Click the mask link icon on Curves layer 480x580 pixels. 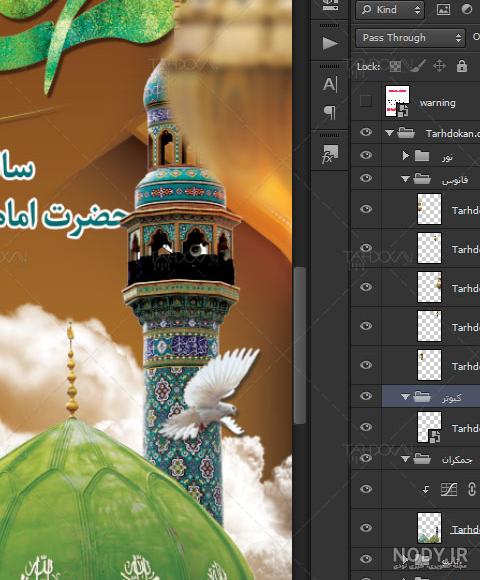[x=471, y=489]
